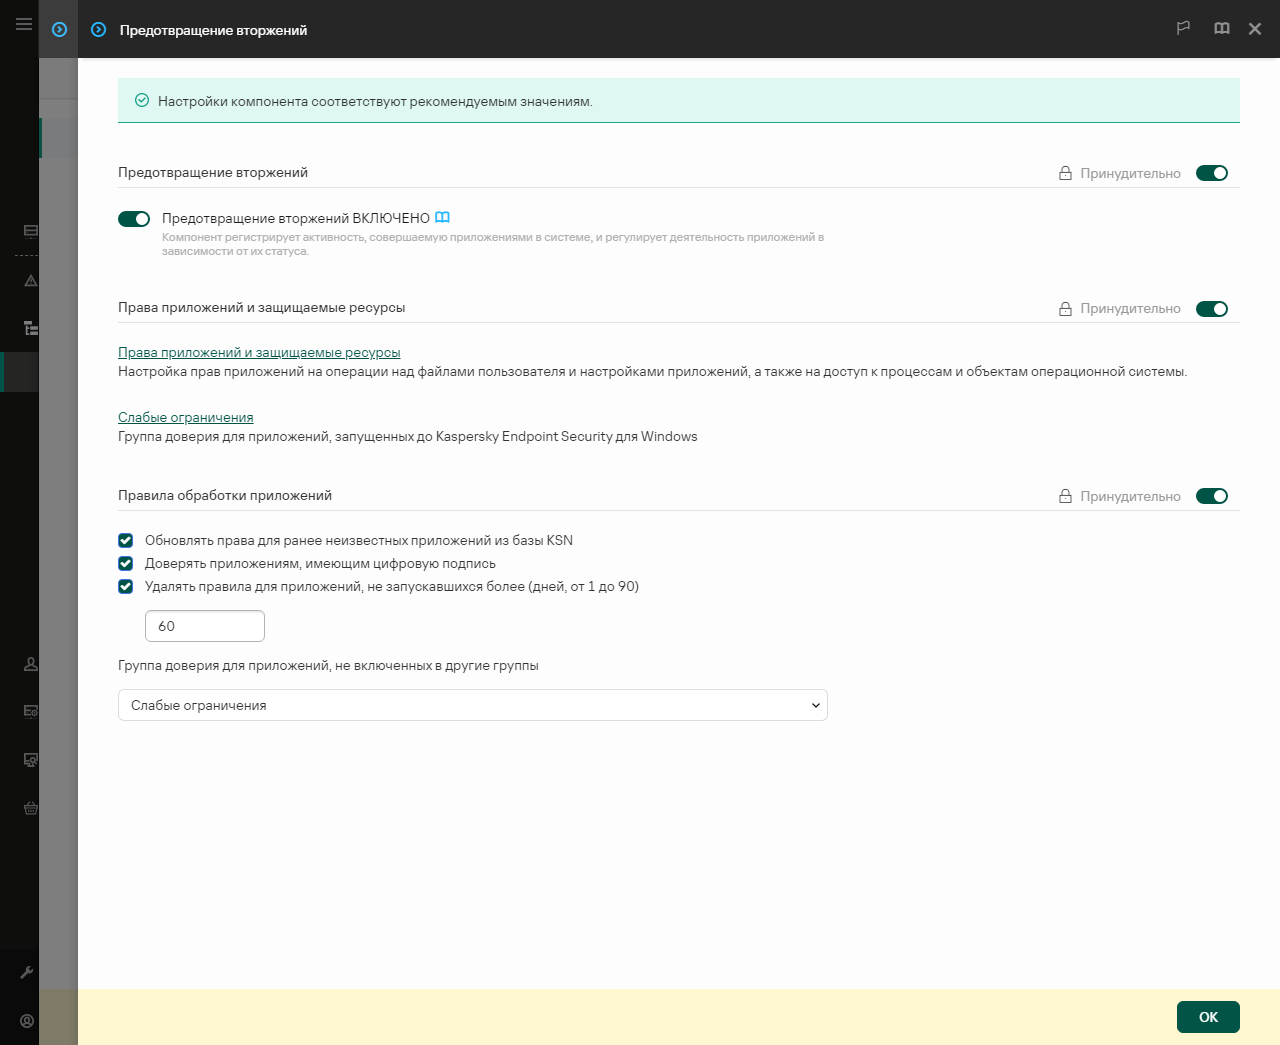Image resolution: width=1280 pixels, height=1045 pixels.
Task: Uncheck Удалять правила для приложений checkbox
Action: coord(126,586)
